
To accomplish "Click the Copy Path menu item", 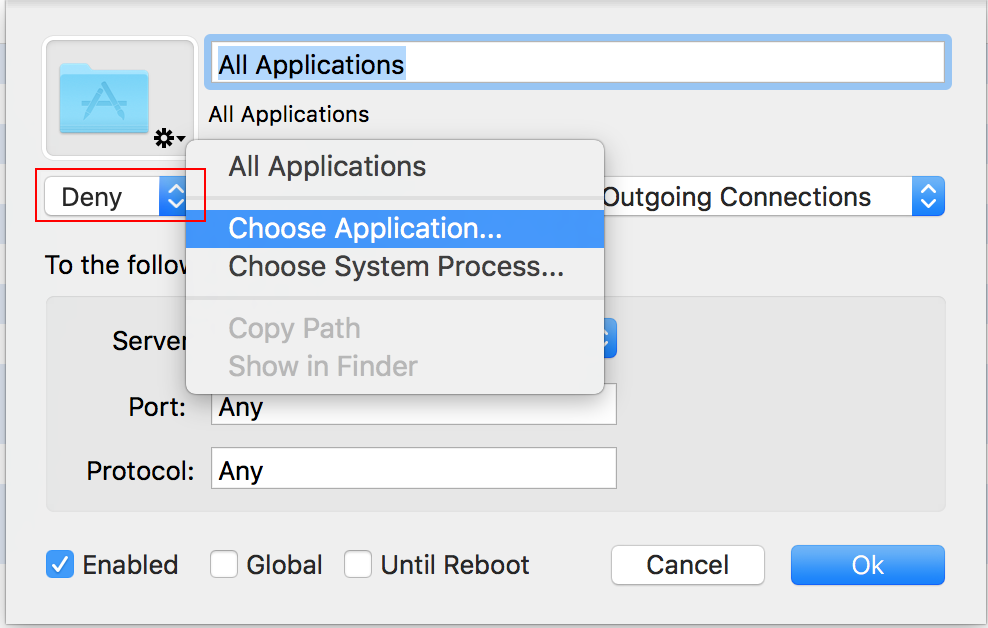I will click(294, 329).
